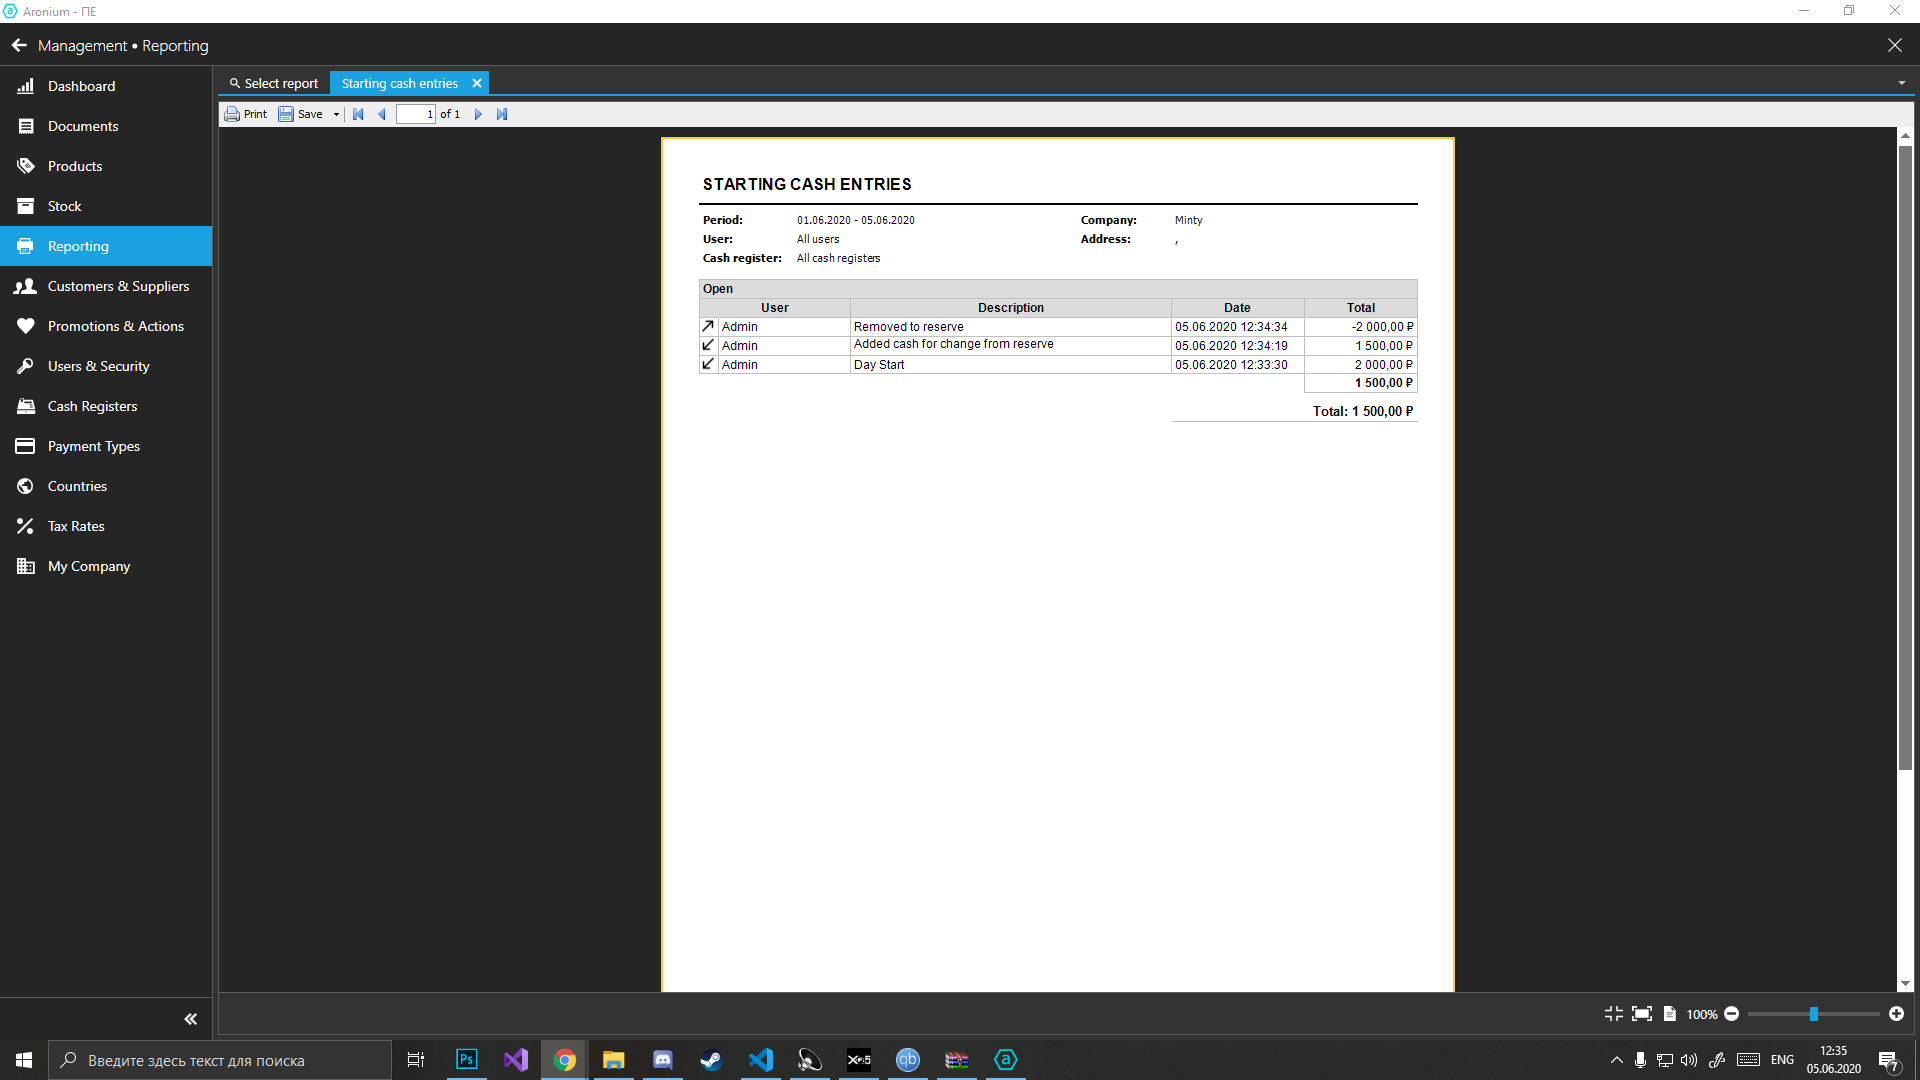Go to the last report page
Image resolution: width=1920 pixels, height=1080 pixels.
pos(502,114)
